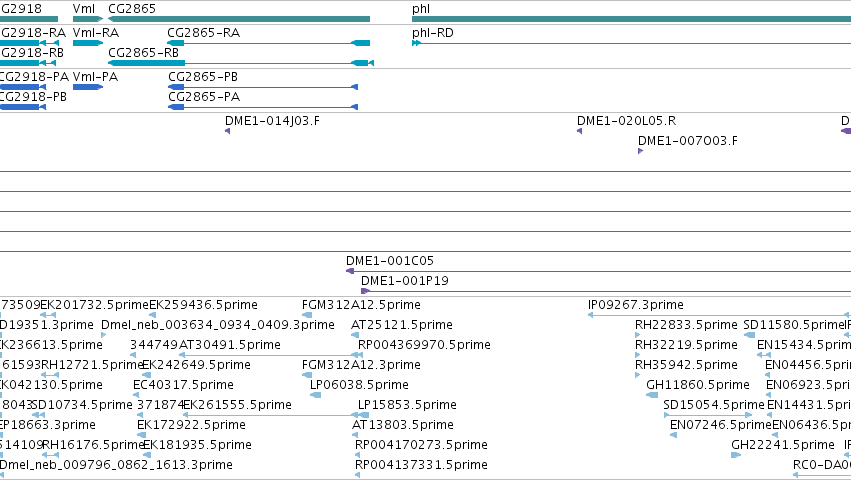This screenshot has height=480, width=851.
Task: Select the phl-RD transcript arrow
Action: pos(631,43)
